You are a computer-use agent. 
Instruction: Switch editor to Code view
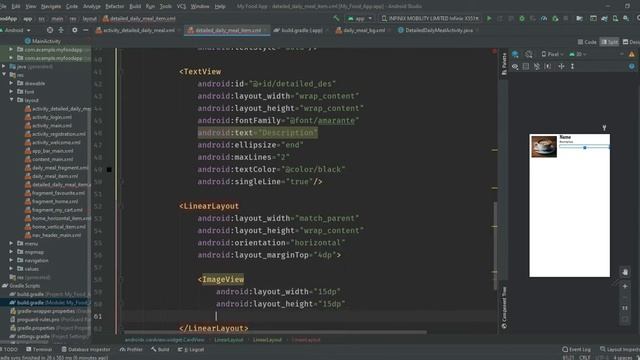pyautogui.click(x=587, y=42)
